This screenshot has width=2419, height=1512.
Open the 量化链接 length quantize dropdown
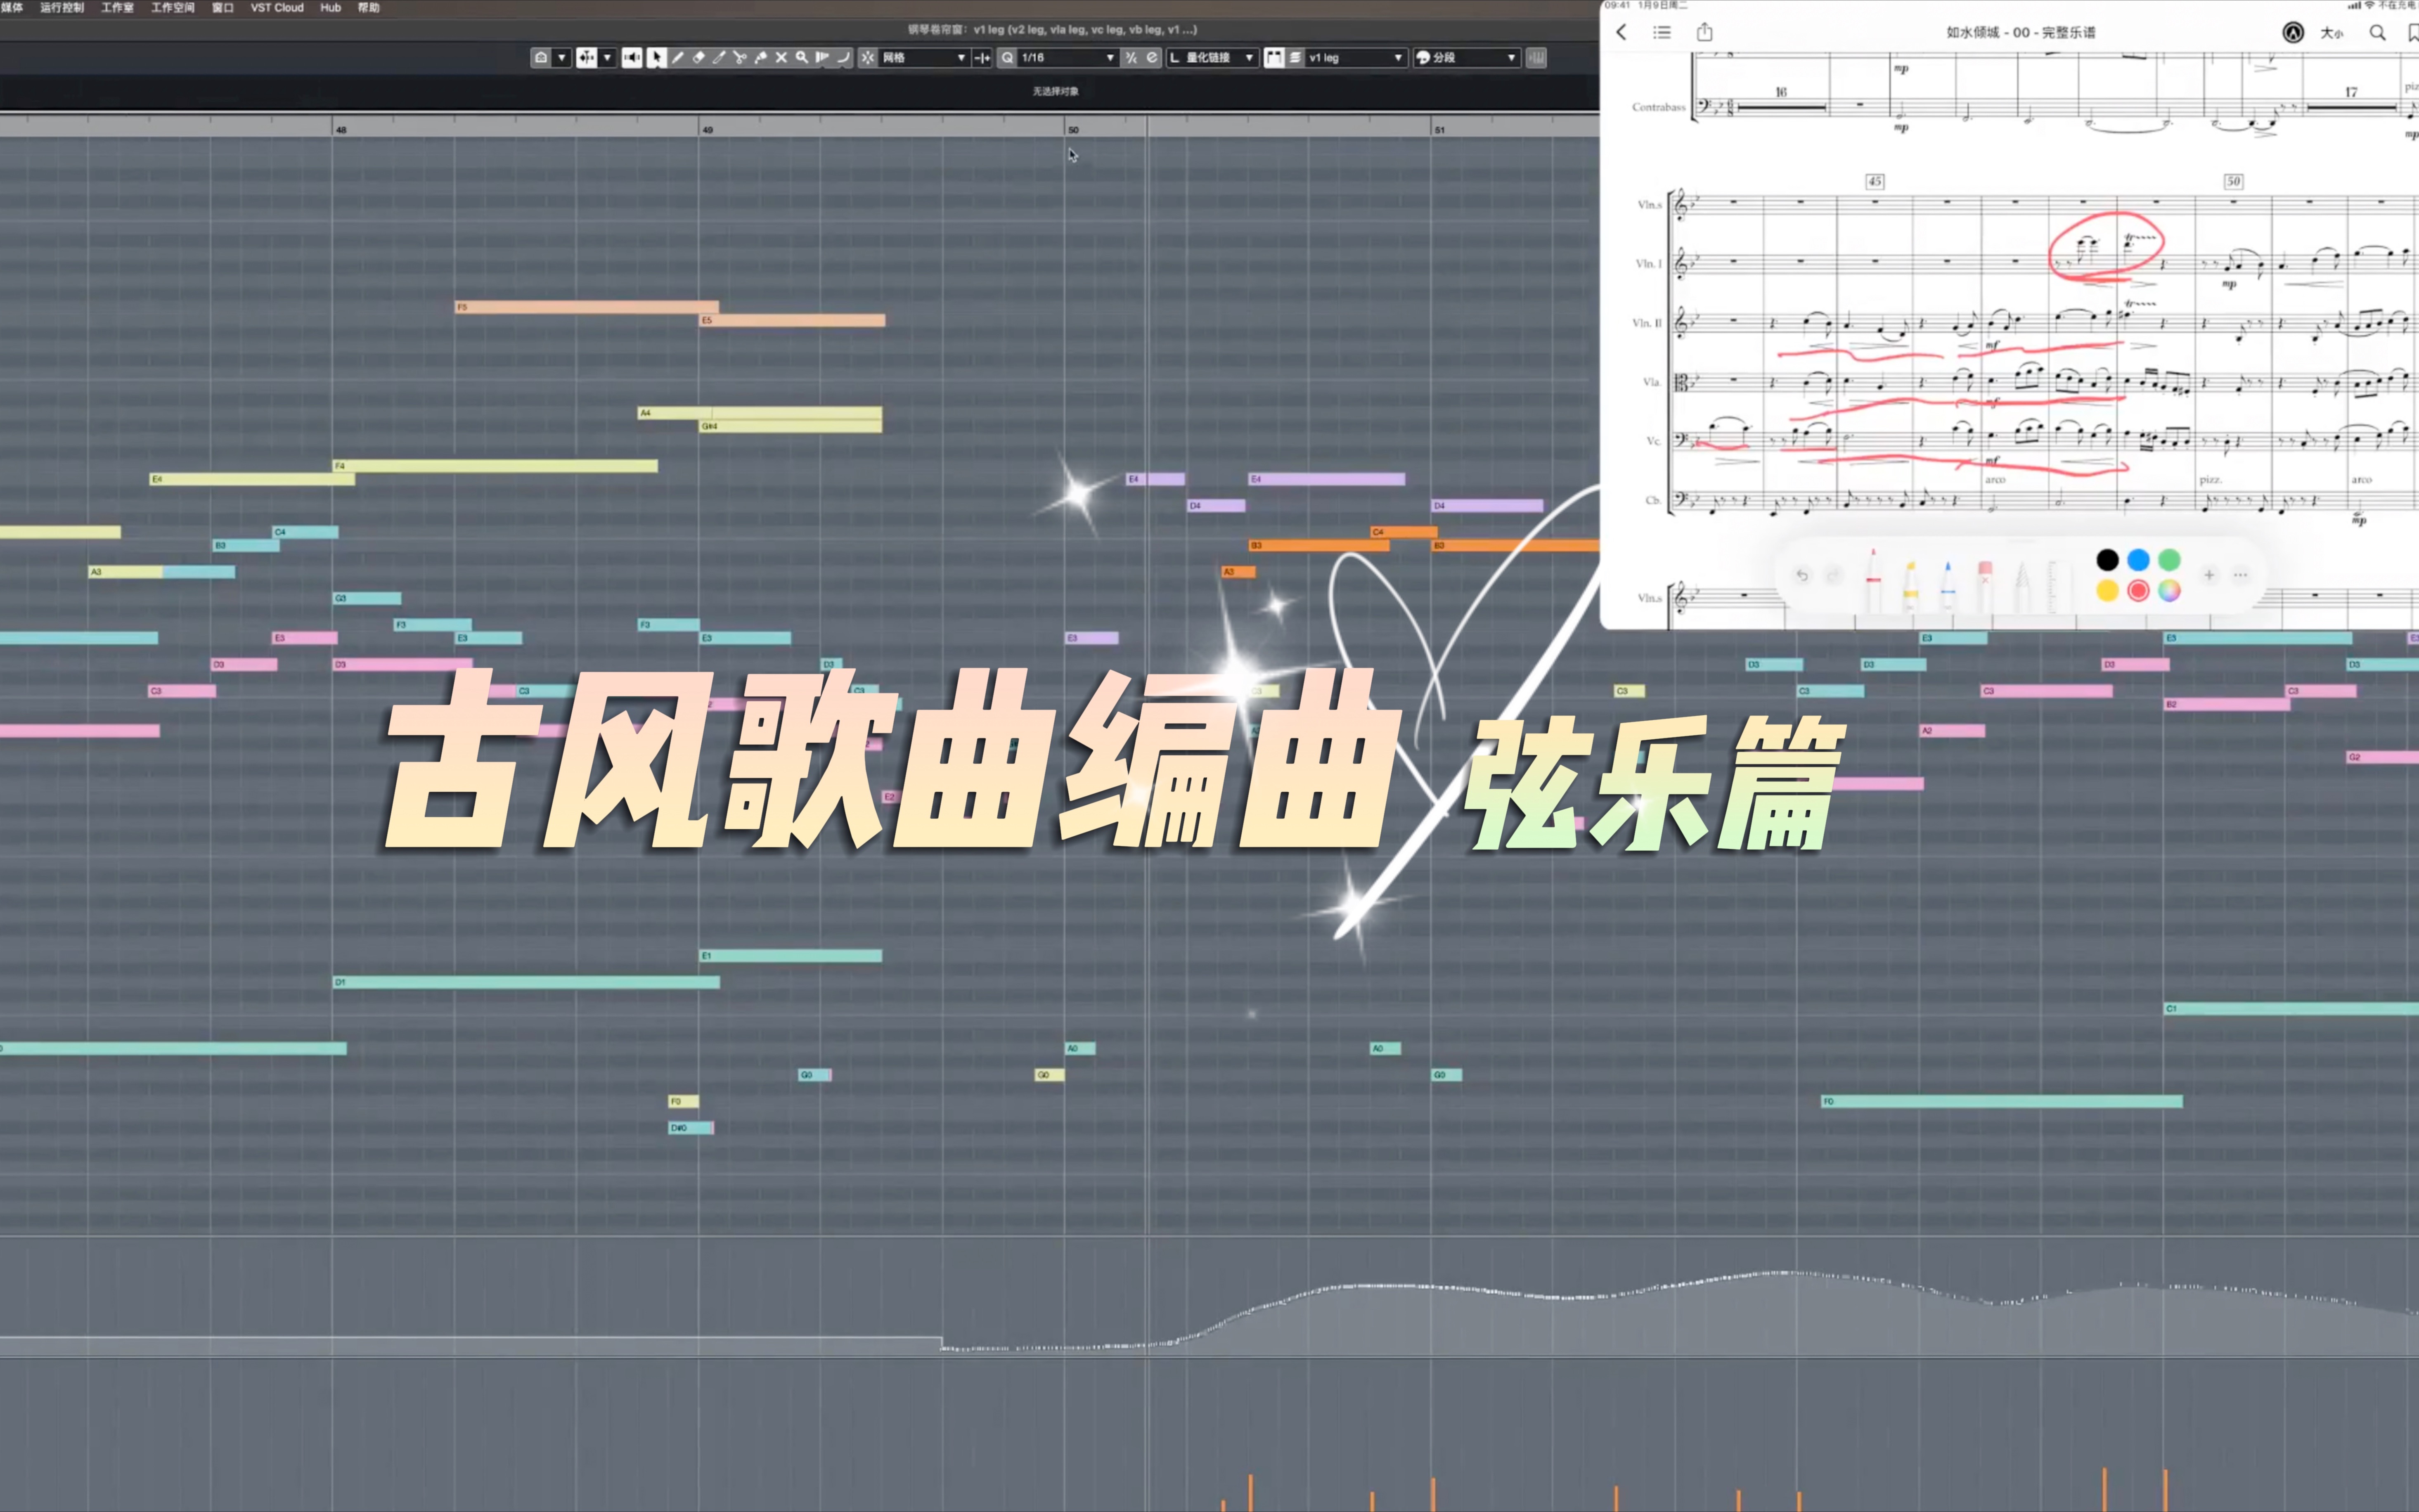point(1212,58)
